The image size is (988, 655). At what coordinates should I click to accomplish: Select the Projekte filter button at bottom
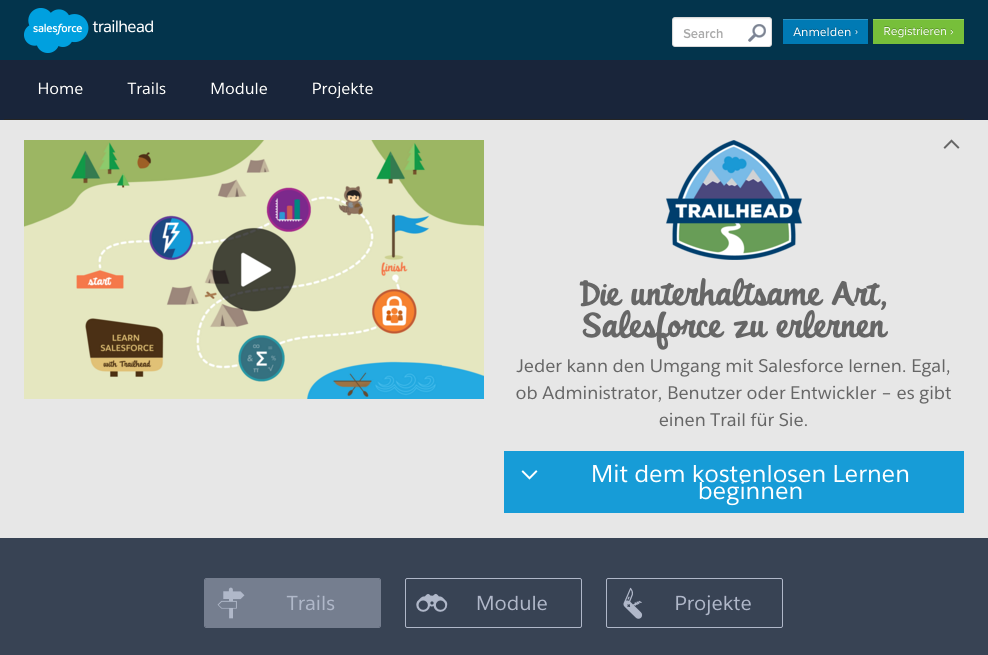click(694, 603)
